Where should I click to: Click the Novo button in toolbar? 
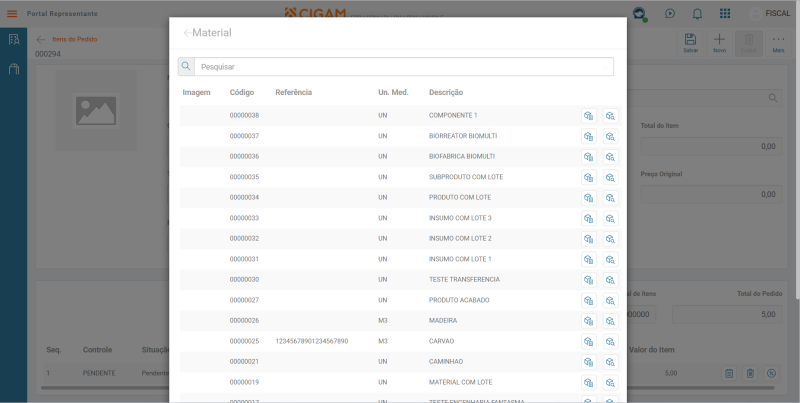pyautogui.click(x=719, y=44)
